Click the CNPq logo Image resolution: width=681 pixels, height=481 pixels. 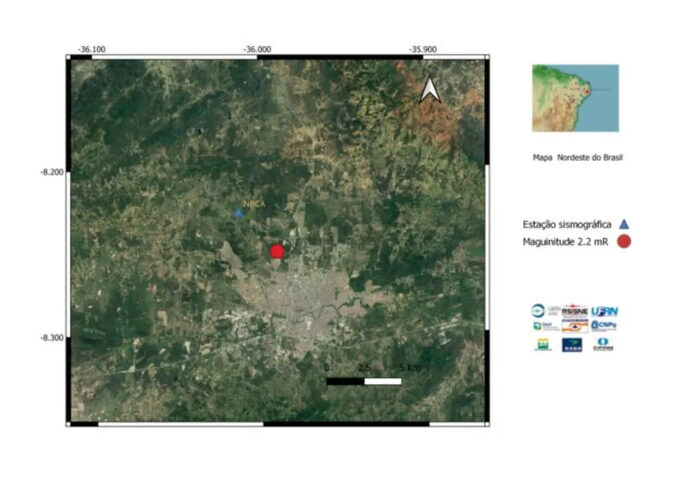[x=604, y=325]
